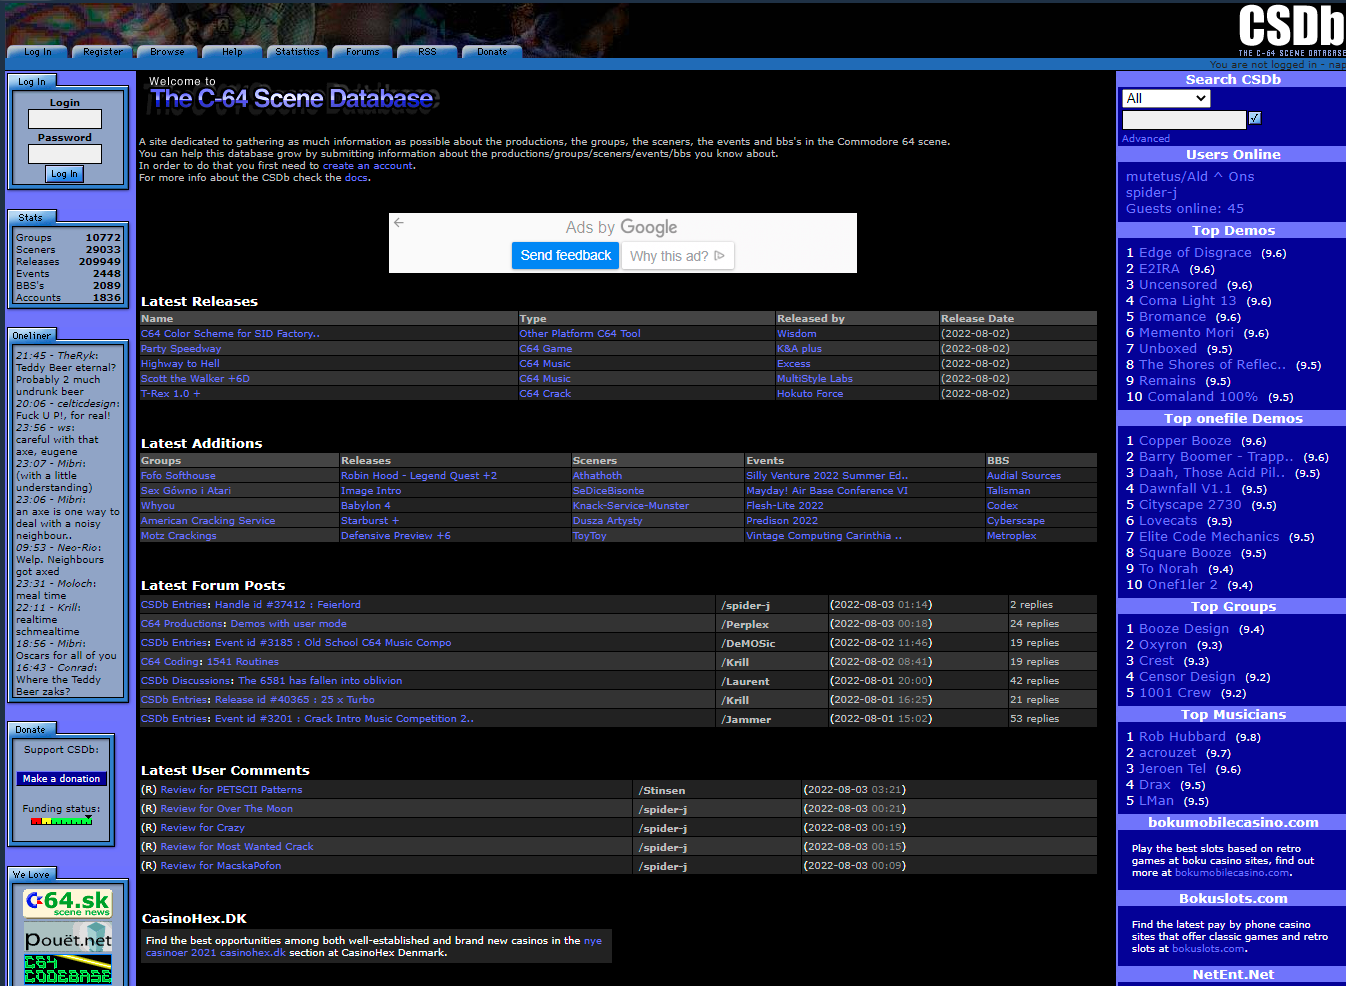Image resolution: width=1346 pixels, height=986 pixels.
Task: Click the MultiStyle Labs group link
Action: [815, 379]
